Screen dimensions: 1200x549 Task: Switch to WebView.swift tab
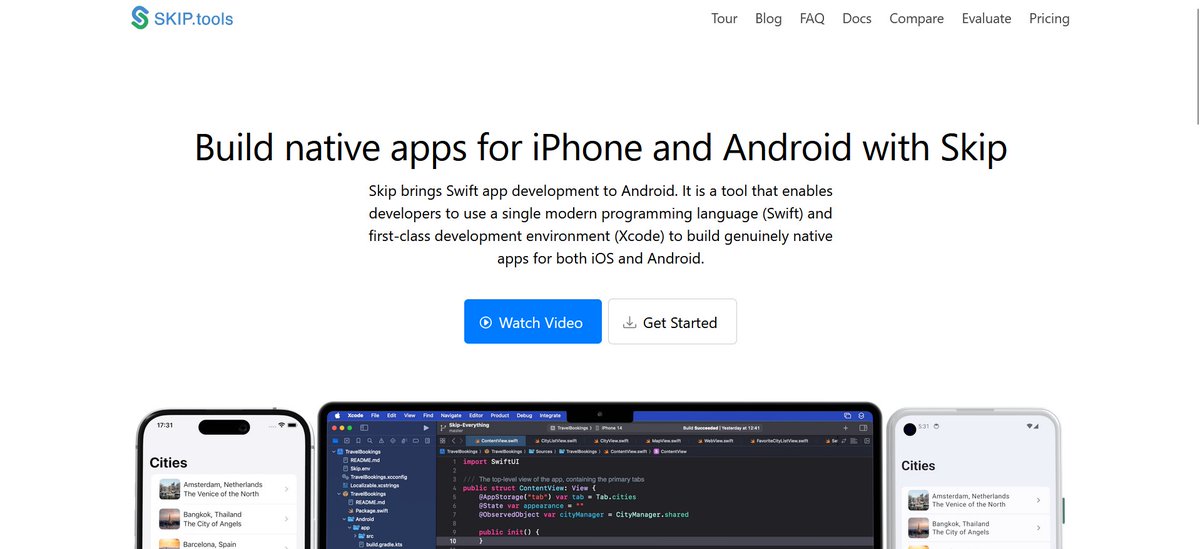tap(718, 440)
